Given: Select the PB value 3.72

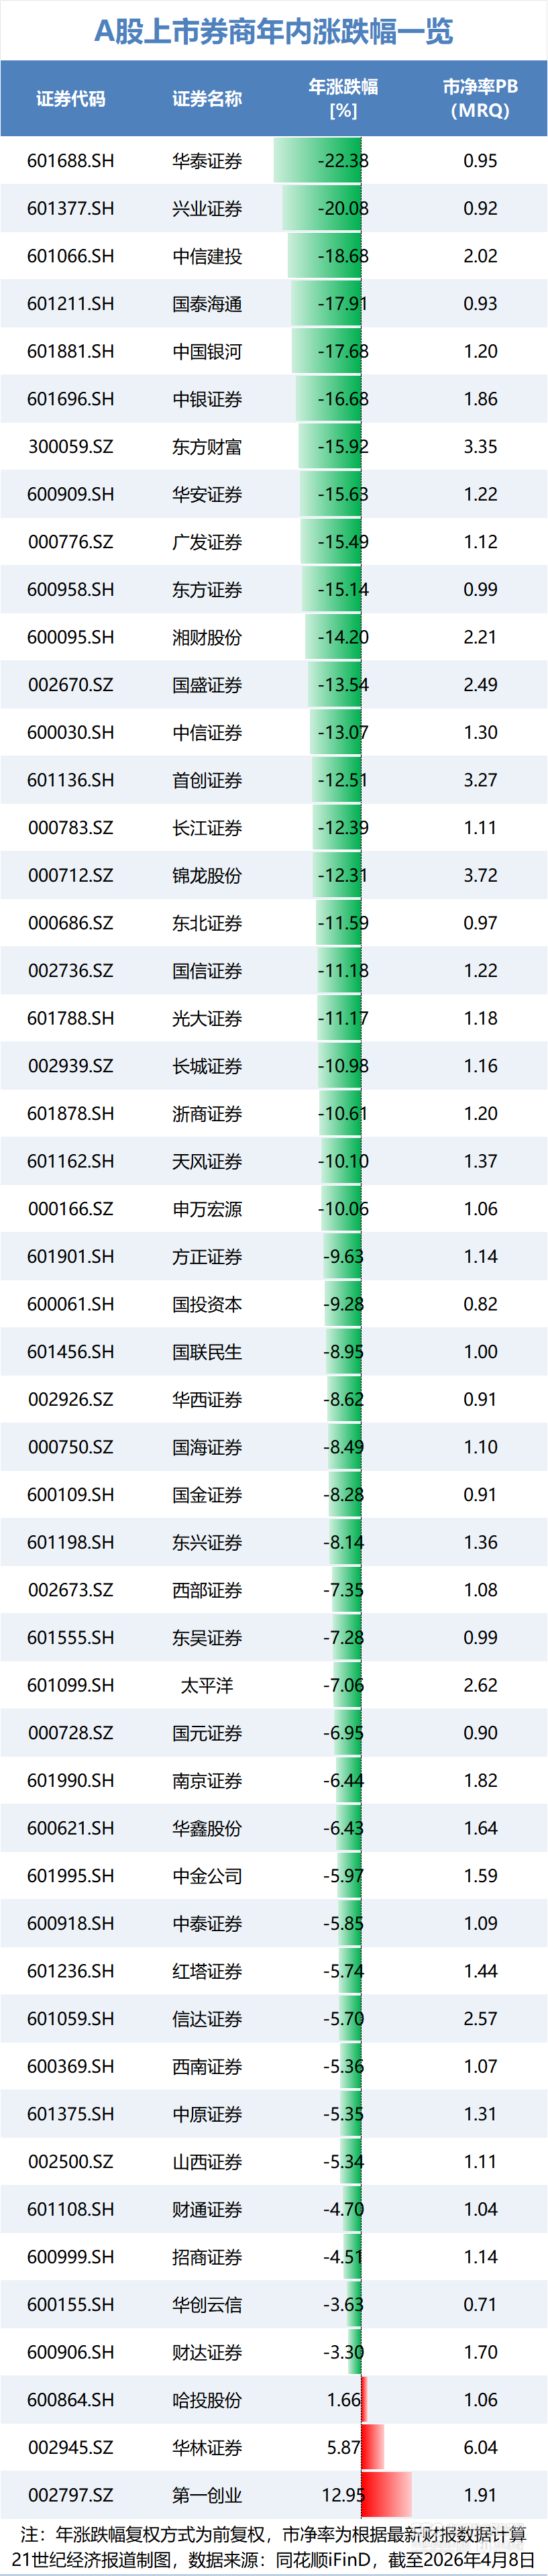Looking at the screenshot, I should click(x=480, y=876).
